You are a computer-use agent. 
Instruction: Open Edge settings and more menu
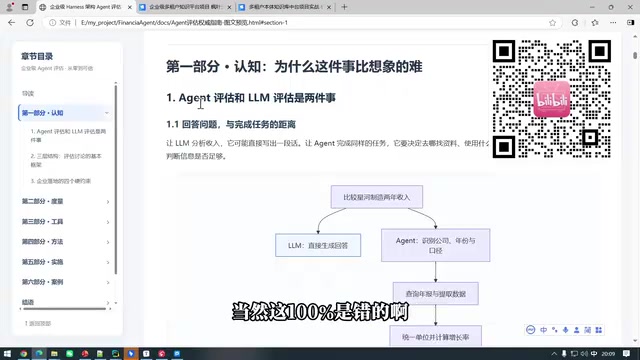pos(613,22)
